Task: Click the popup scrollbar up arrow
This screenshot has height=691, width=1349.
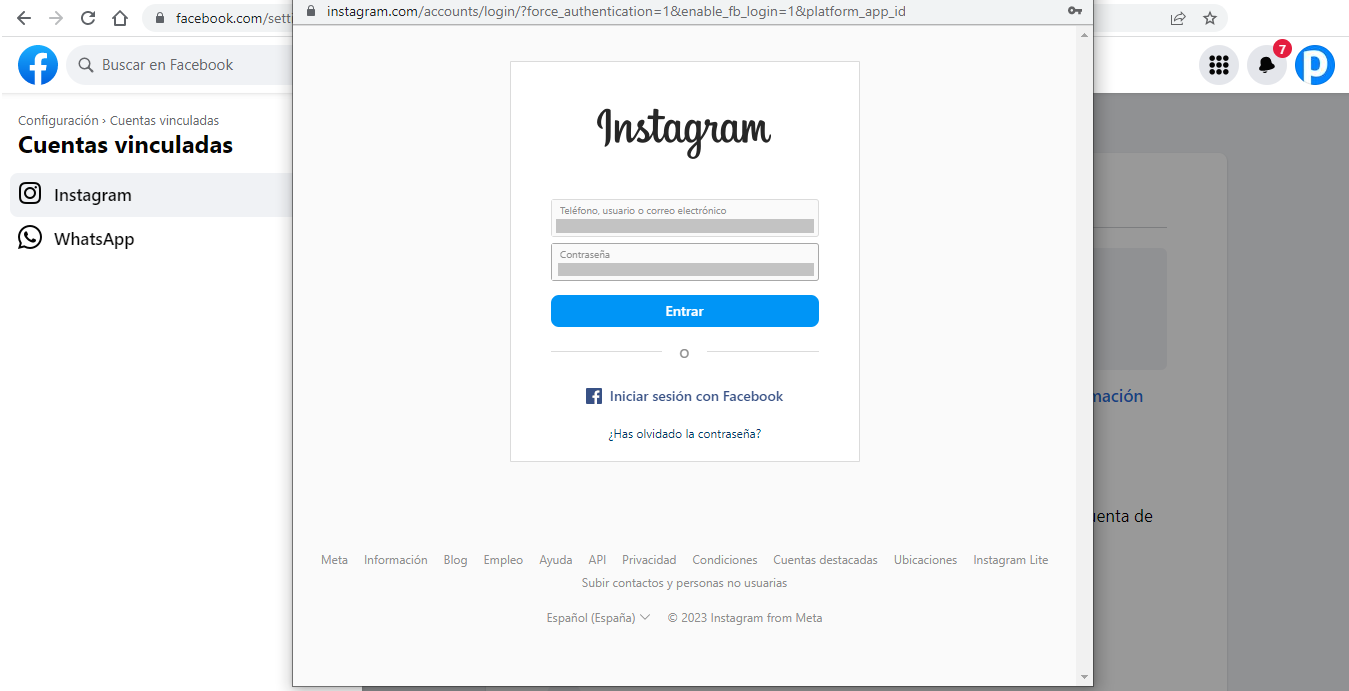Action: click(x=1085, y=34)
